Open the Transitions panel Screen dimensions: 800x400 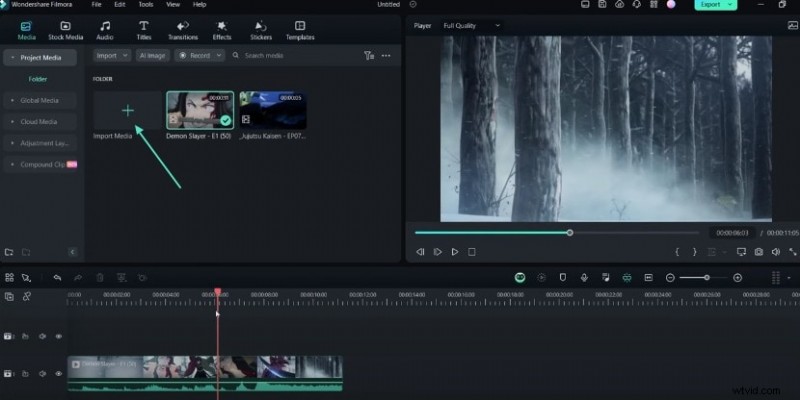tap(182, 29)
